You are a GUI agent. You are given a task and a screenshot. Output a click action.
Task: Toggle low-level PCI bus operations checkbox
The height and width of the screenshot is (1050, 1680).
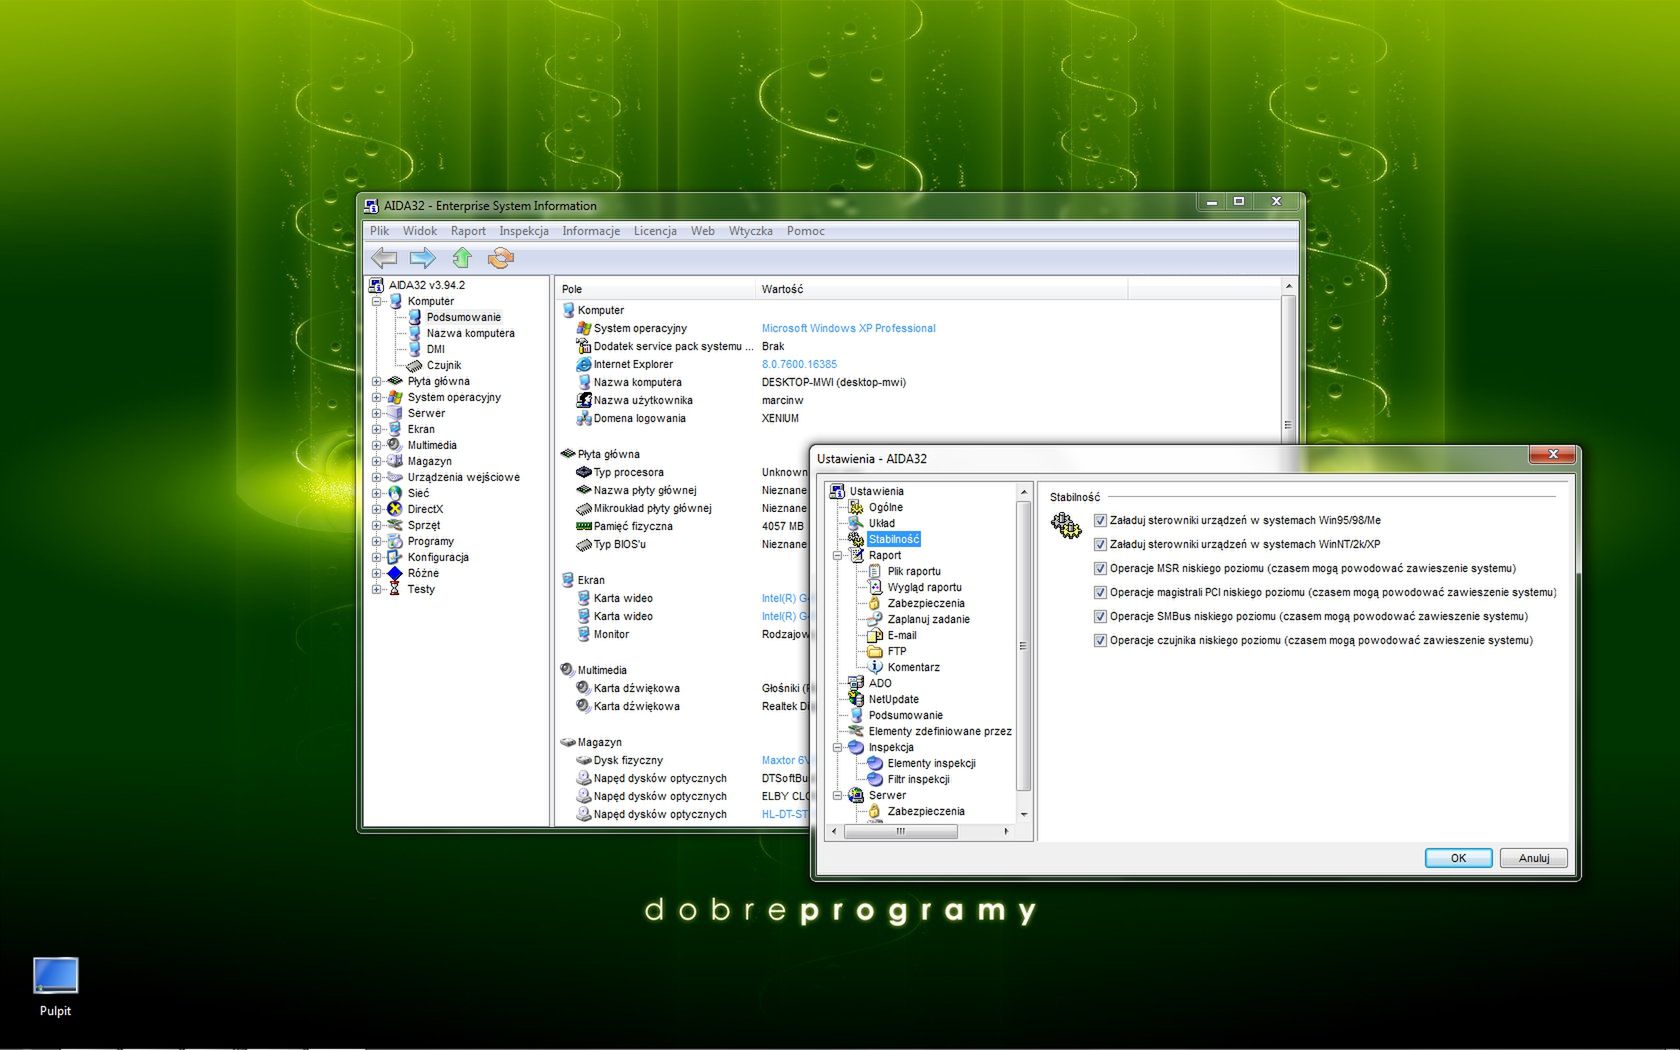point(1100,592)
